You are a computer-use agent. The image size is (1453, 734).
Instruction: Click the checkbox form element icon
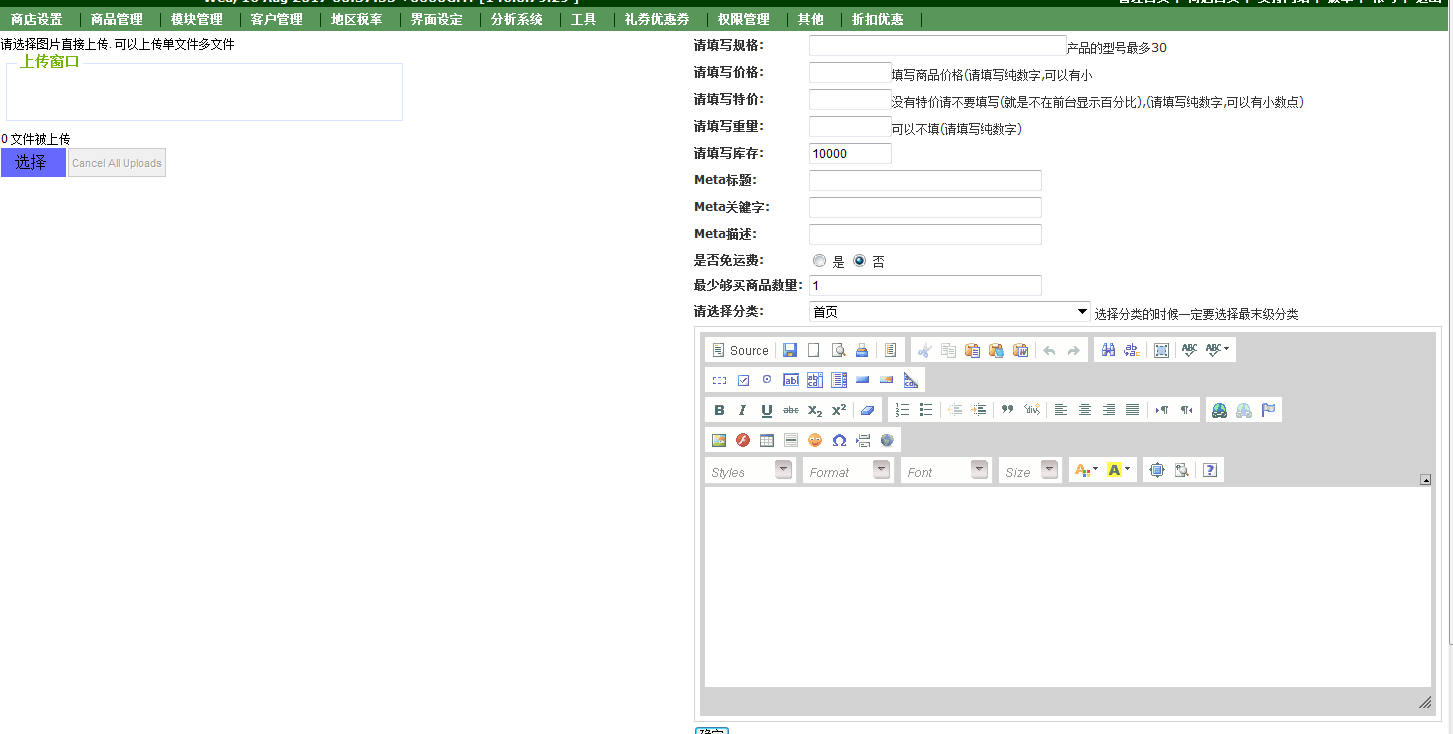pos(743,380)
